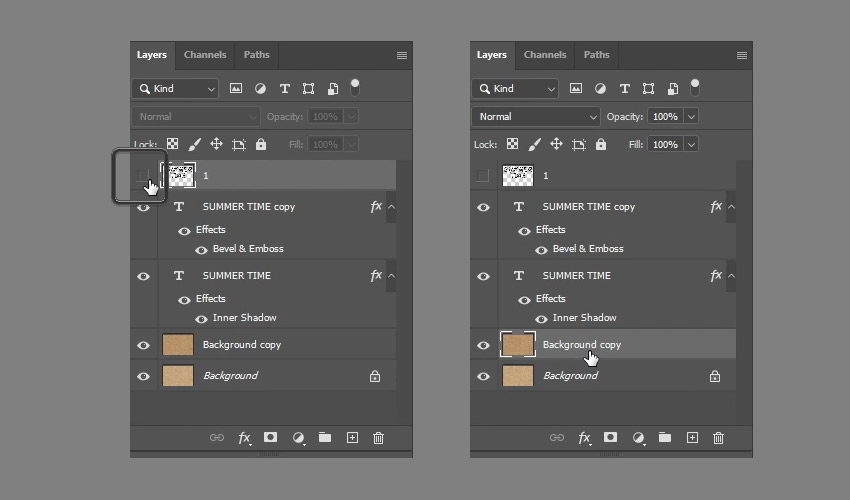This screenshot has height=500, width=850.
Task: Open Normal blend mode dropdown, right panel
Action: 536,117
